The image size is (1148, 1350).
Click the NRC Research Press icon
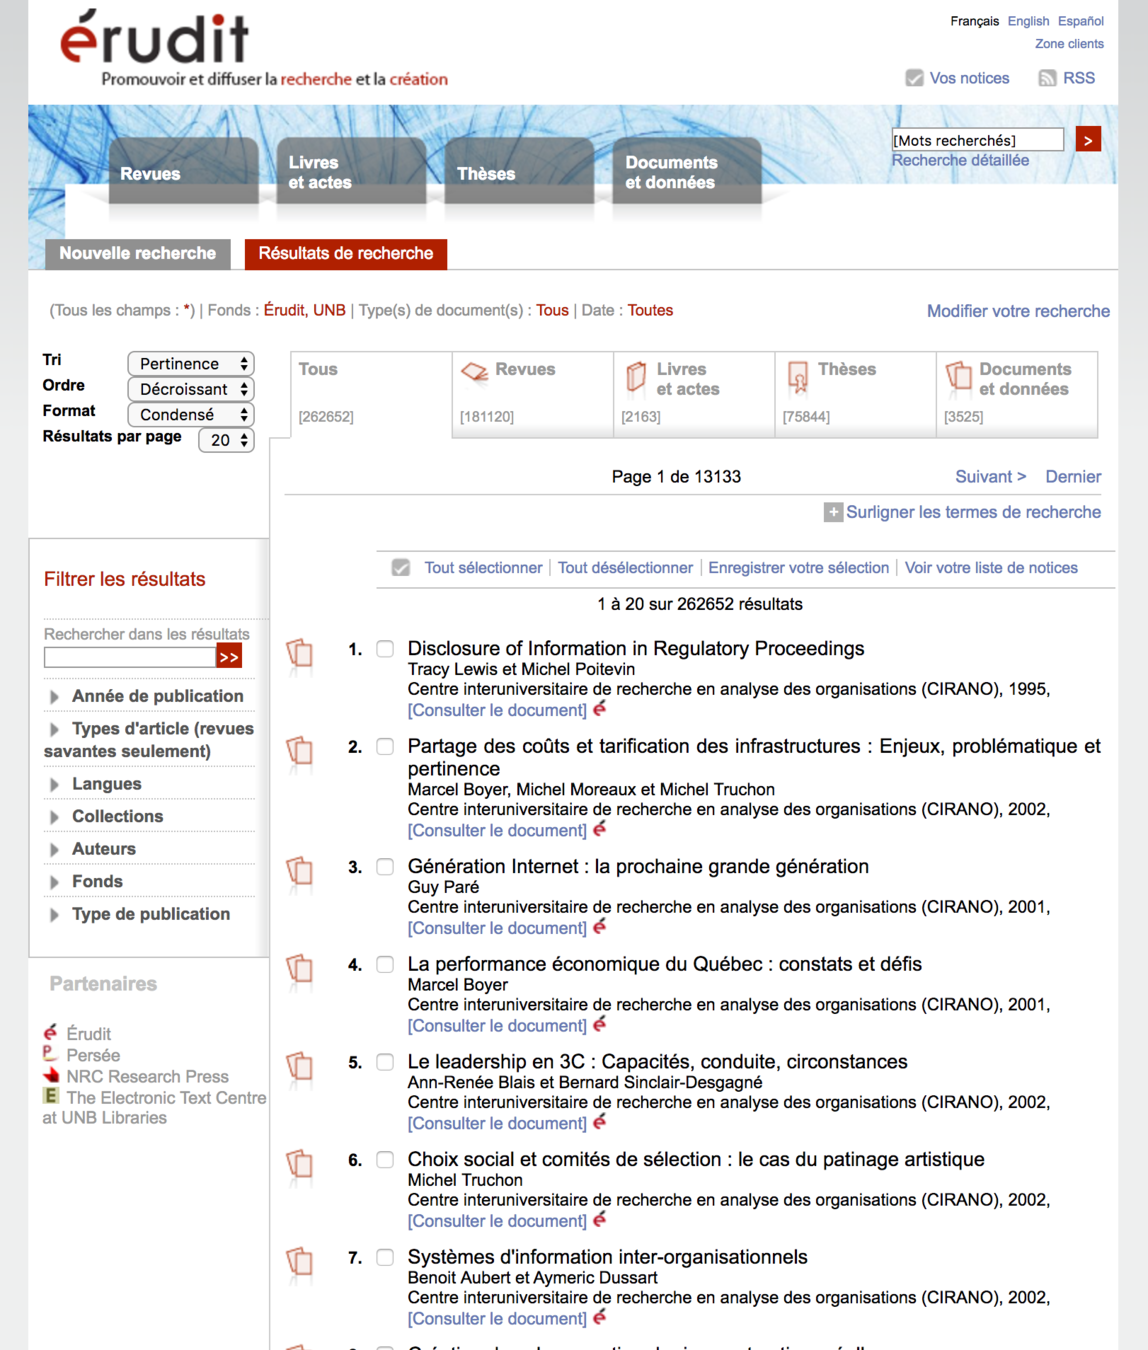coord(51,1076)
